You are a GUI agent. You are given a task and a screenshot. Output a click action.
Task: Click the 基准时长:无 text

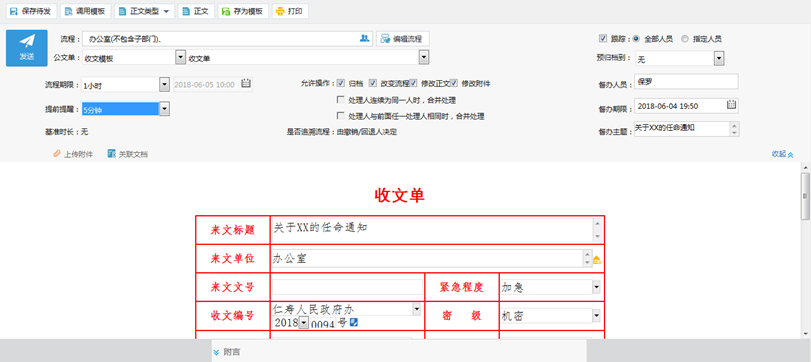66,132
